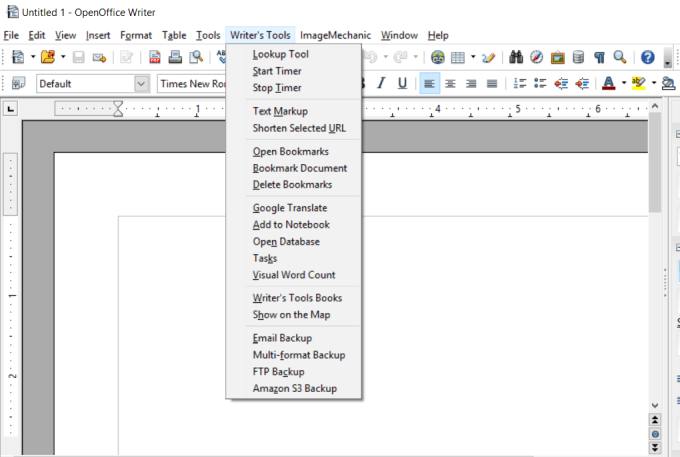Expand the Open file dropdown arrow
This screenshot has width=680, height=457.
63,57
